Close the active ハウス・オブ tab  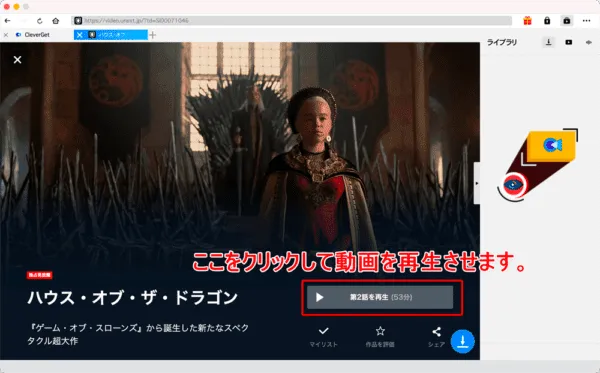[79, 35]
